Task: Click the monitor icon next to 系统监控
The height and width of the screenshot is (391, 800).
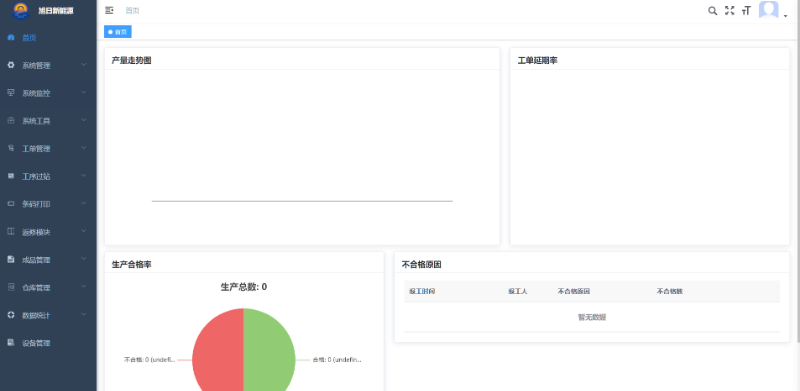Action: coord(11,92)
